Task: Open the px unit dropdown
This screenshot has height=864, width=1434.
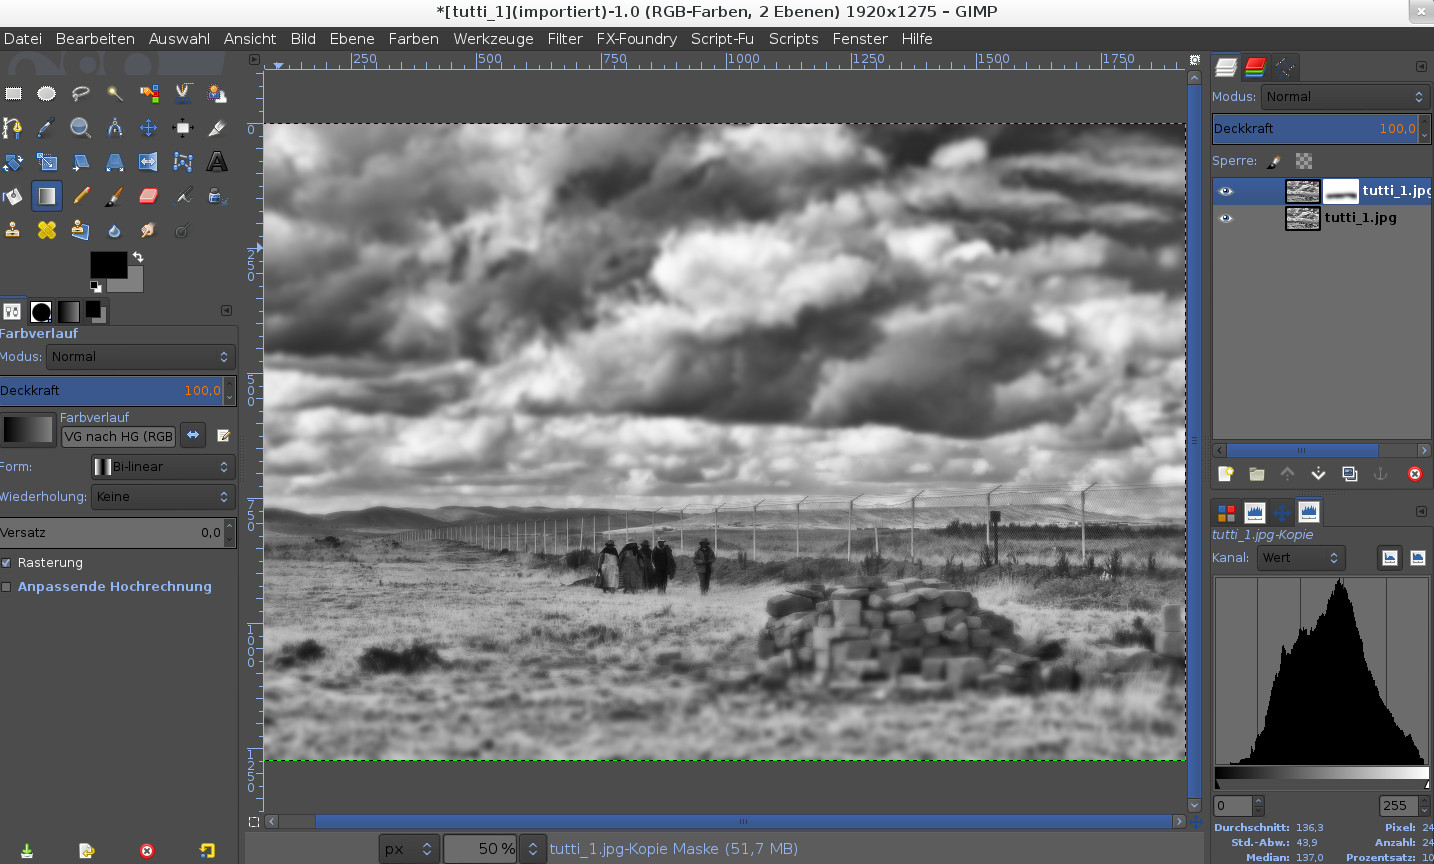Action: (409, 849)
